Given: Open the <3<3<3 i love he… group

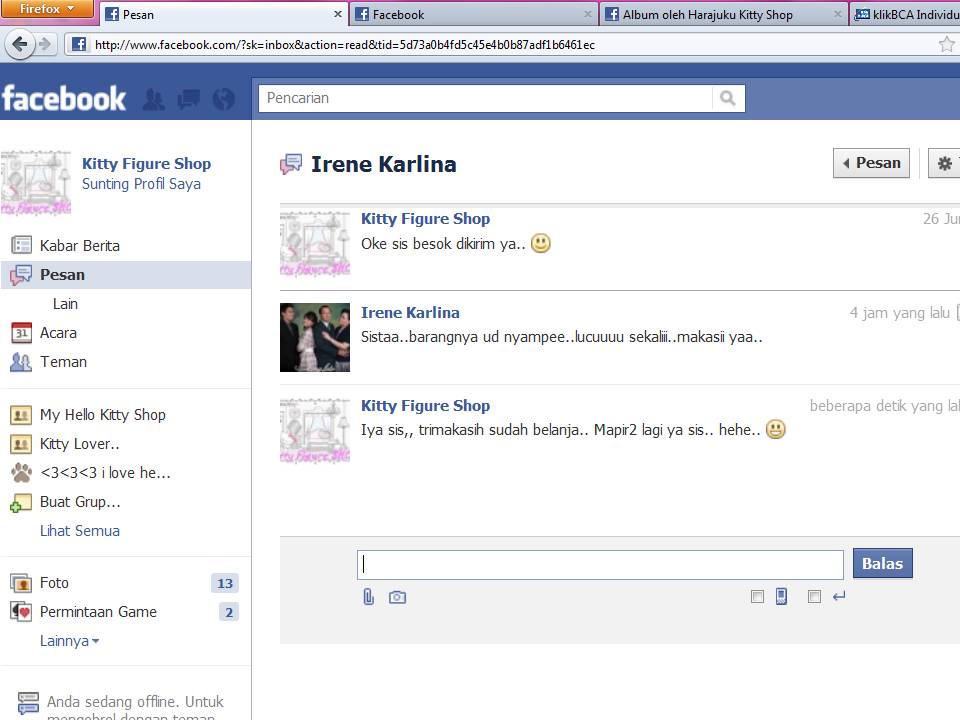Looking at the screenshot, I should (105, 473).
